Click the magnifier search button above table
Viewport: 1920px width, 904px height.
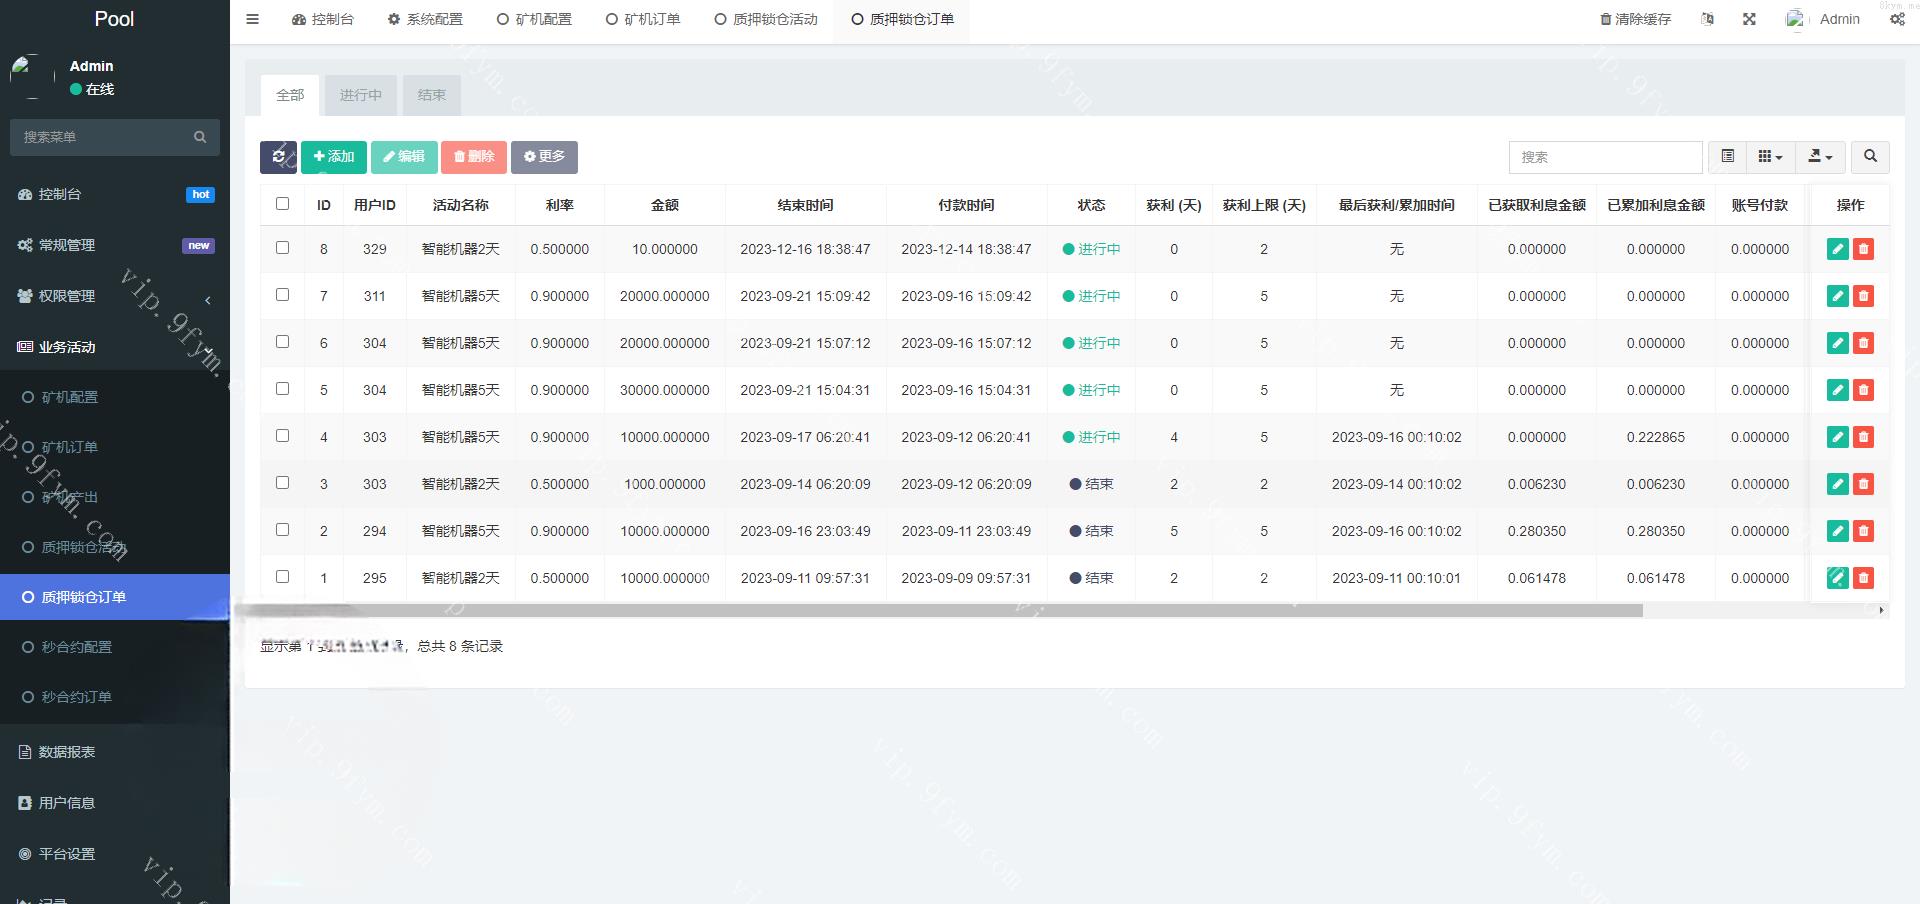pyautogui.click(x=1870, y=157)
